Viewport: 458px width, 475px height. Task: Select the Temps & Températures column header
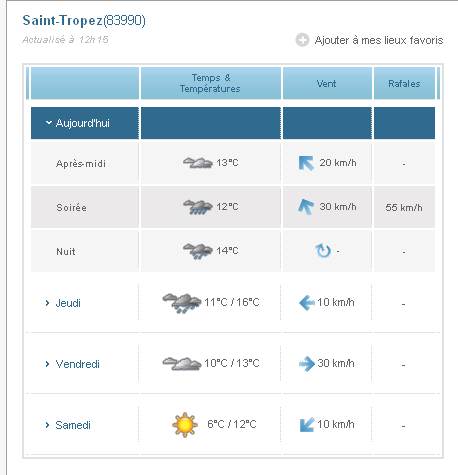[211, 83]
